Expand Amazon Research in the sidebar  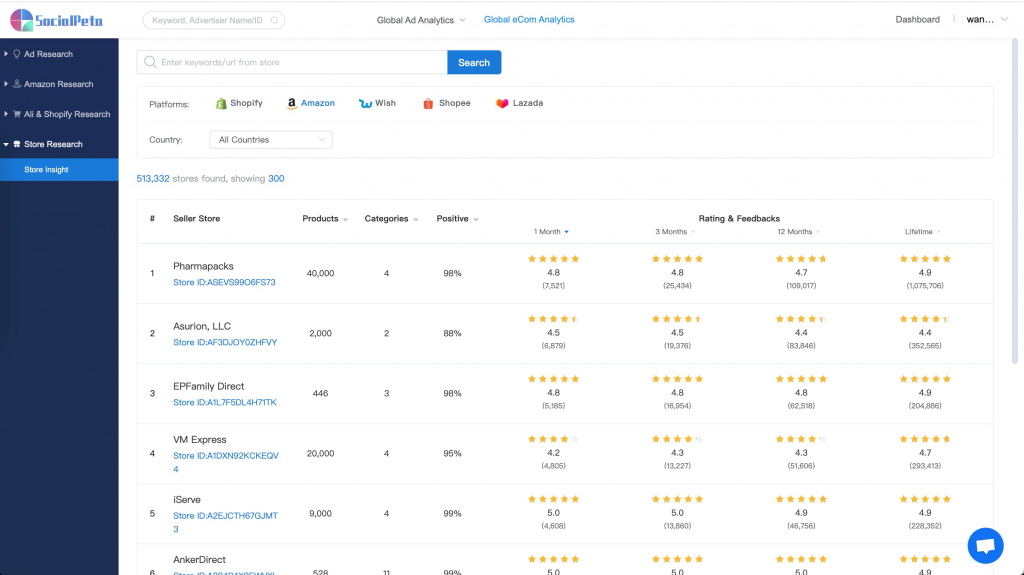tap(59, 84)
